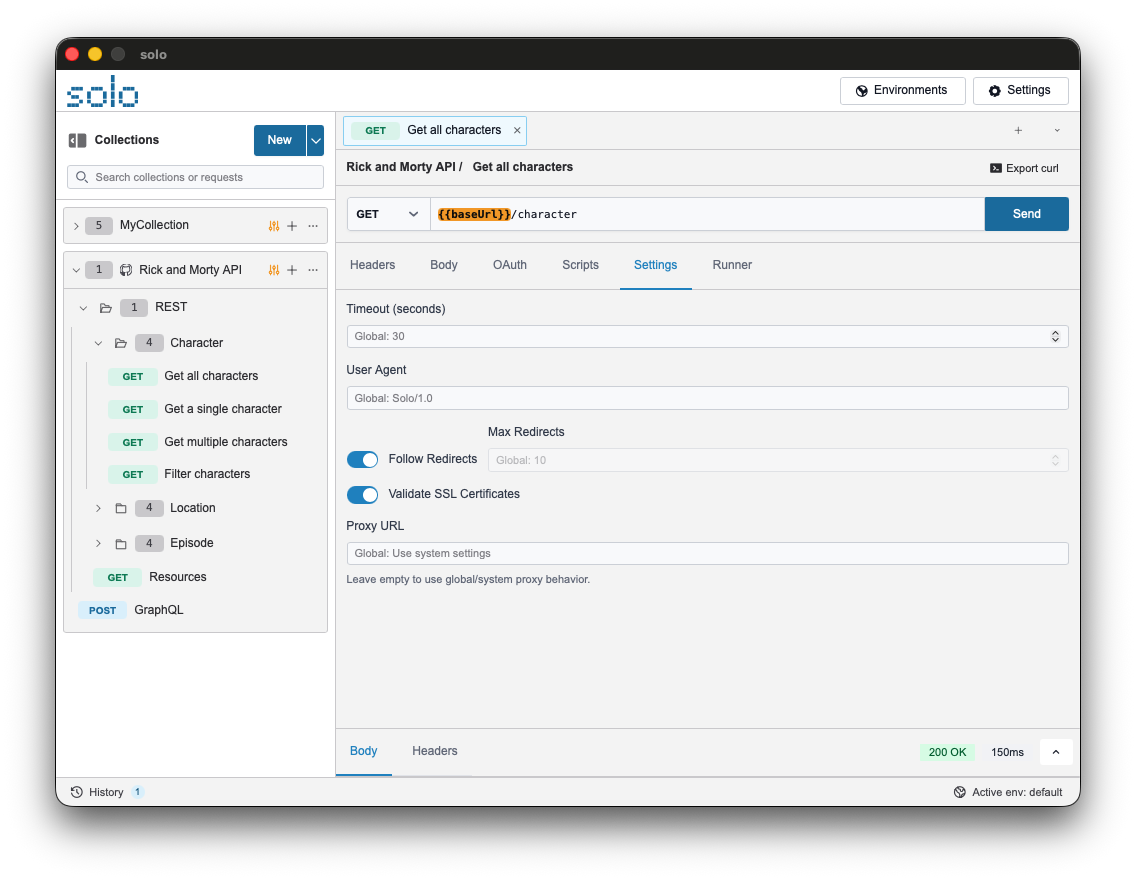Focus the Timeout seconds input
This screenshot has width=1136, height=880.
(x=707, y=336)
